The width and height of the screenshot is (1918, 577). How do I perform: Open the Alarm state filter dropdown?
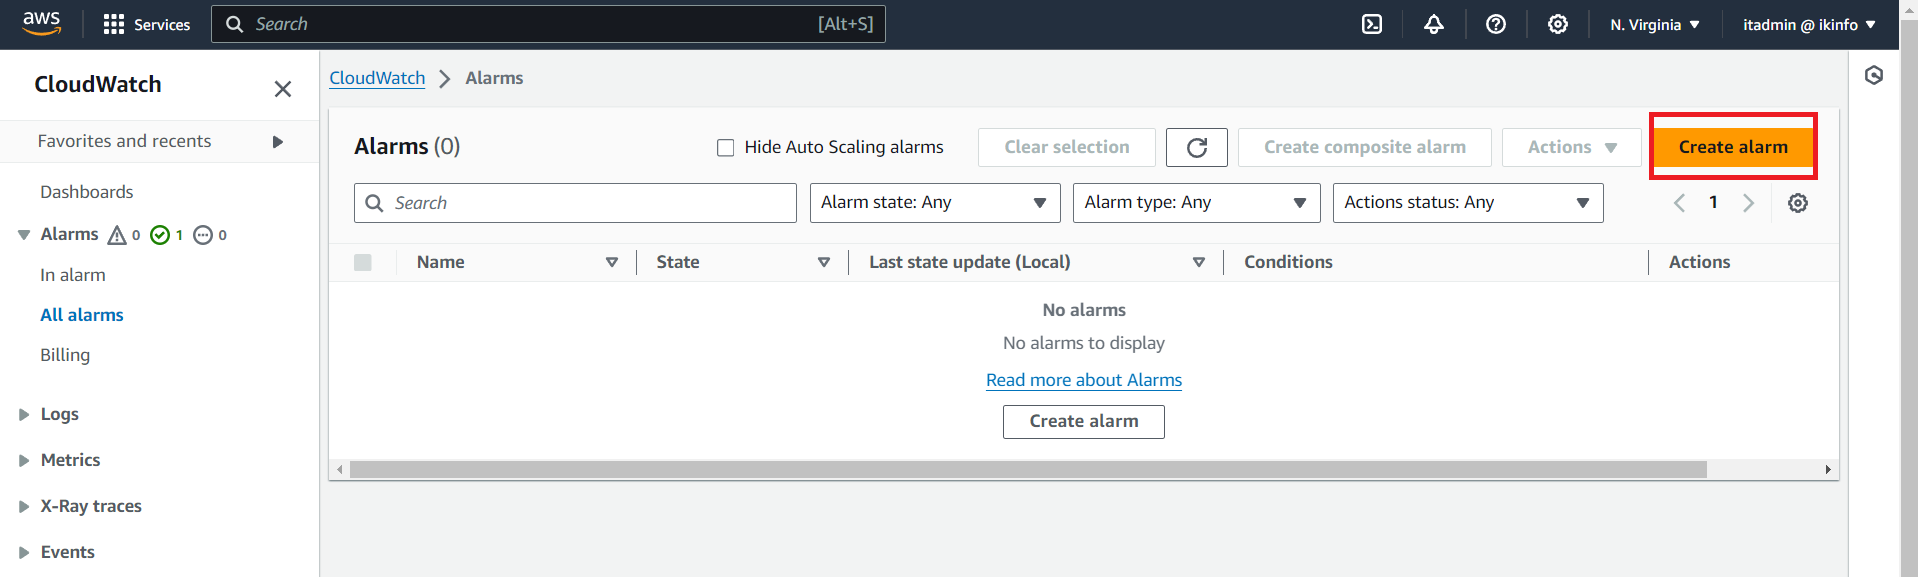tap(934, 202)
